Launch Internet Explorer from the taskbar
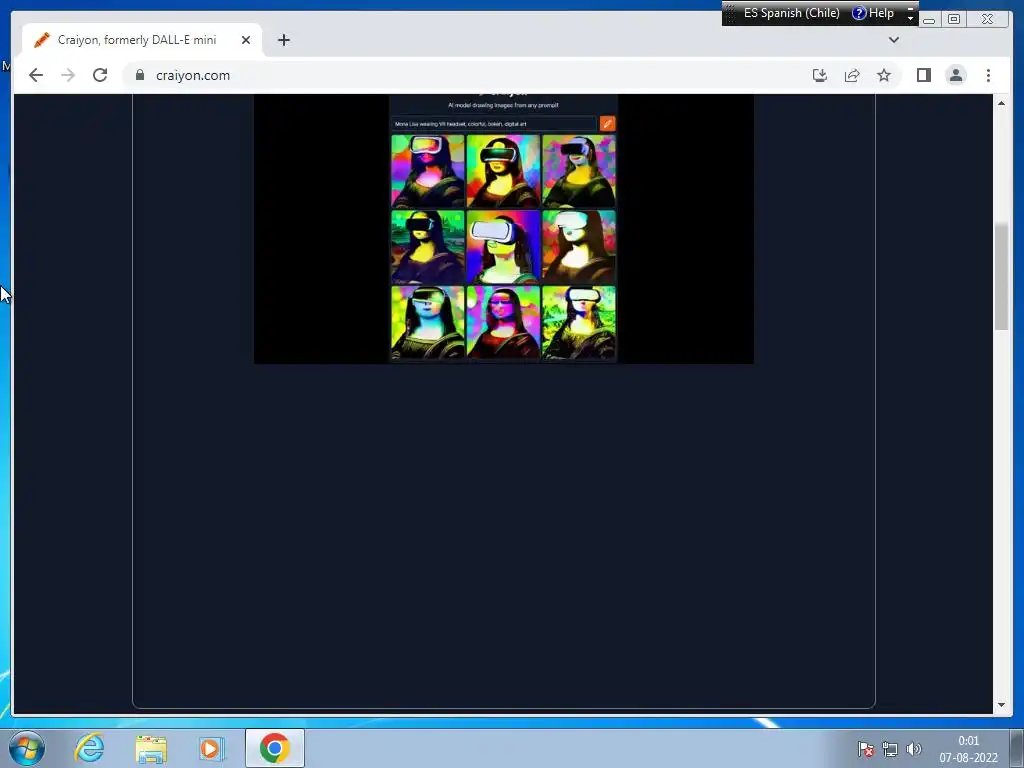Screen dimensions: 1024x768 coord(89,748)
